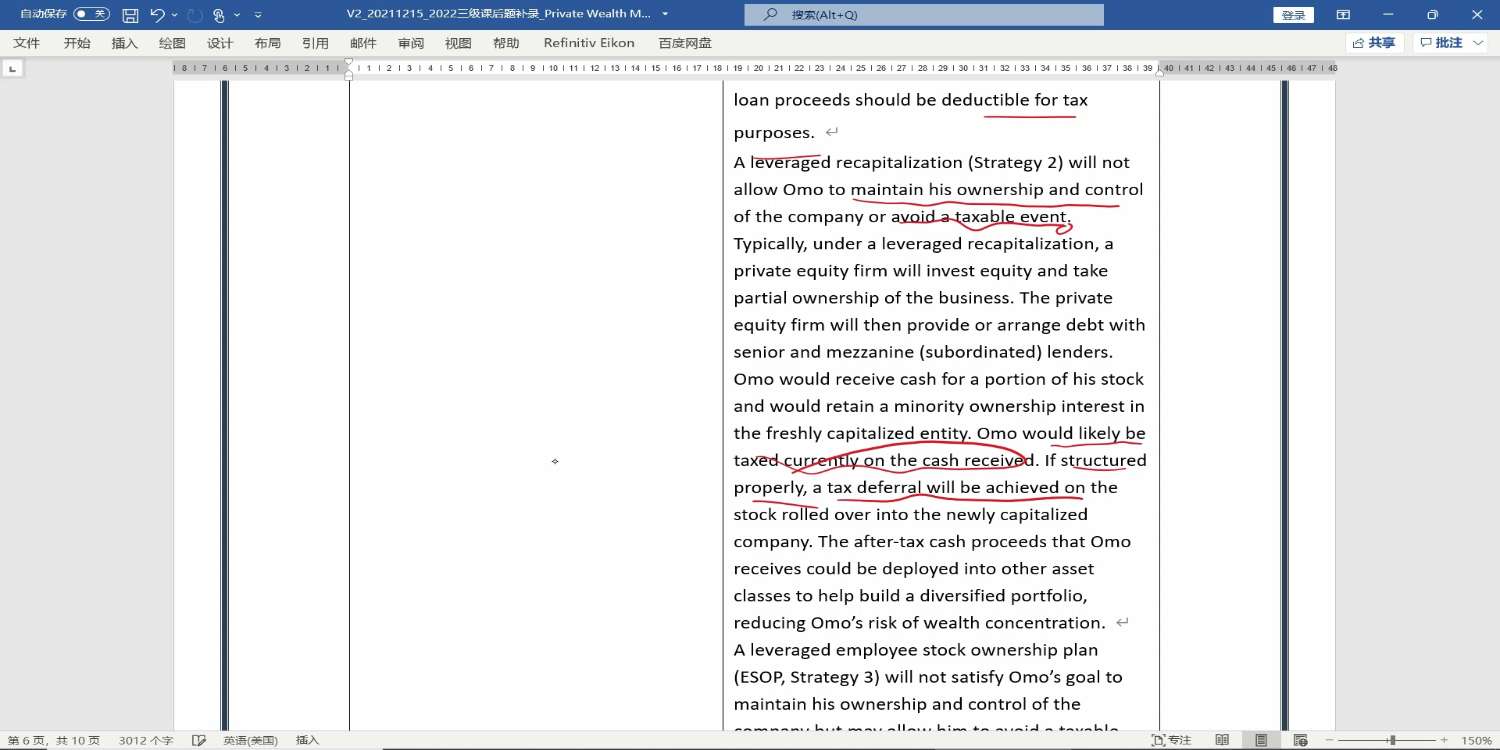This screenshot has width=1500, height=750.
Task: Open Customize Quick Access Toolbar dropdown
Action: click(258, 15)
